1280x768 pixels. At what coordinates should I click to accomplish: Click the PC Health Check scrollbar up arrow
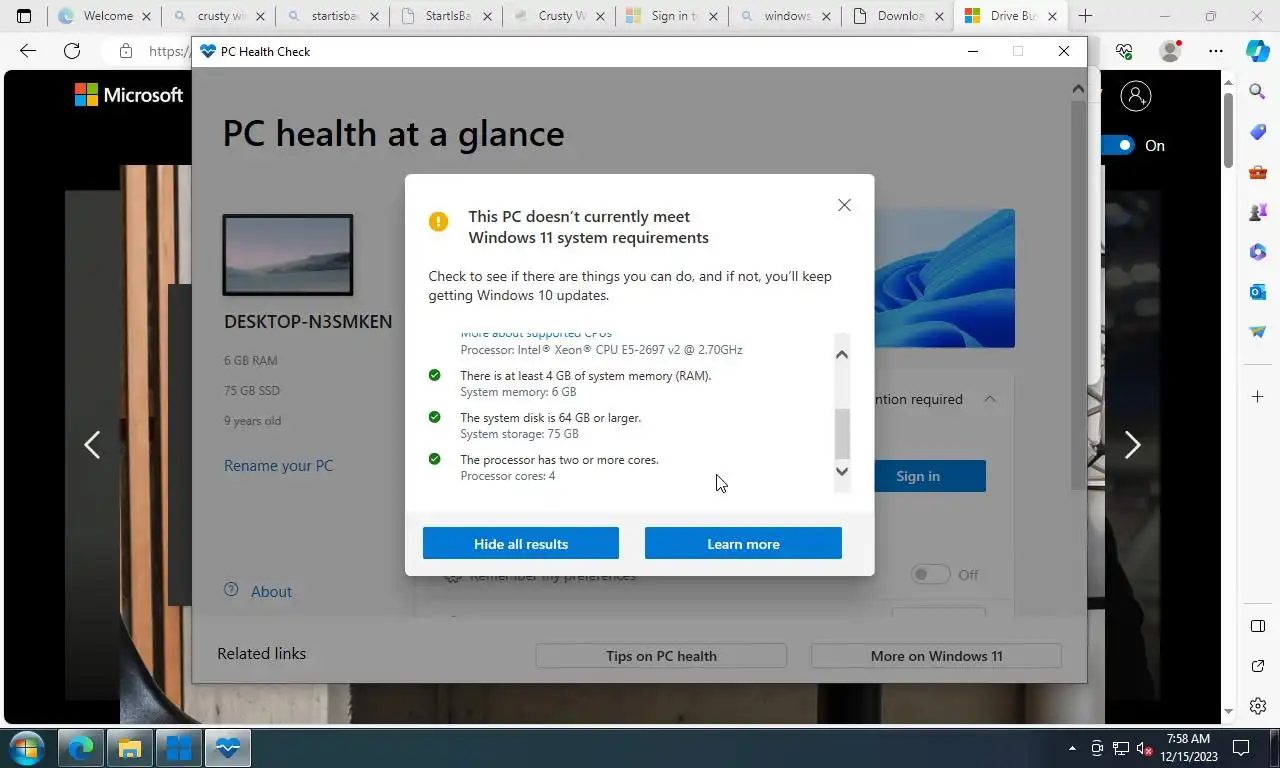[x=1078, y=89]
